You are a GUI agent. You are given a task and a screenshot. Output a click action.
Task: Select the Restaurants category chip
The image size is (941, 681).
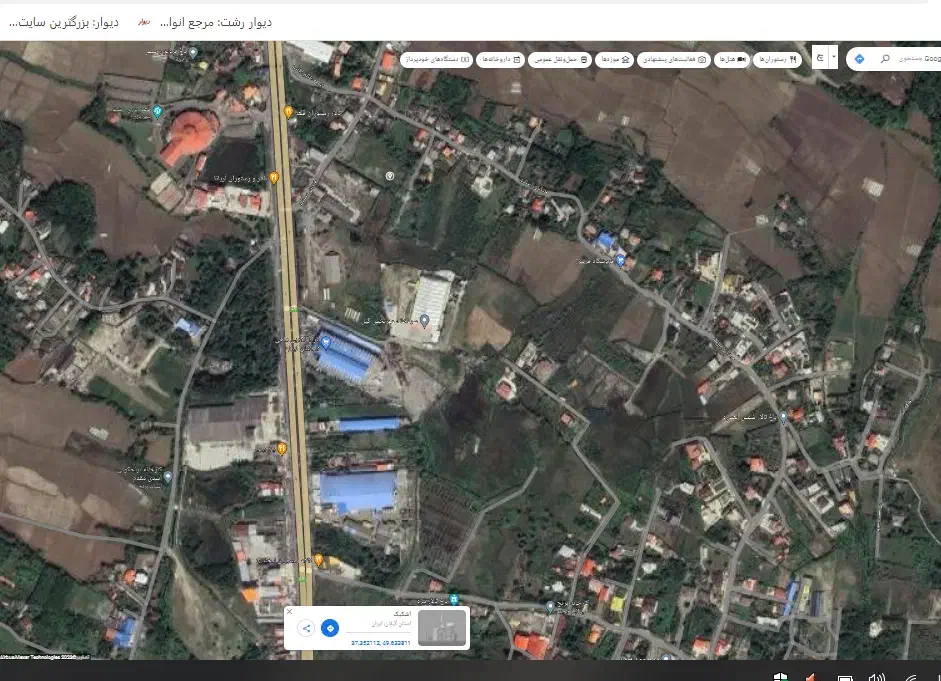(777, 60)
